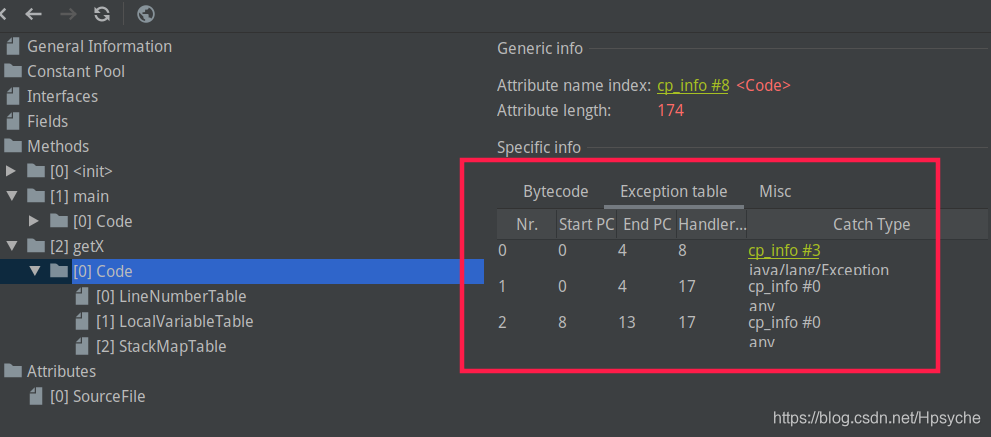Select [0] SourceFile attribute
This screenshot has width=991, height=437.
click(x=98, y=397)
